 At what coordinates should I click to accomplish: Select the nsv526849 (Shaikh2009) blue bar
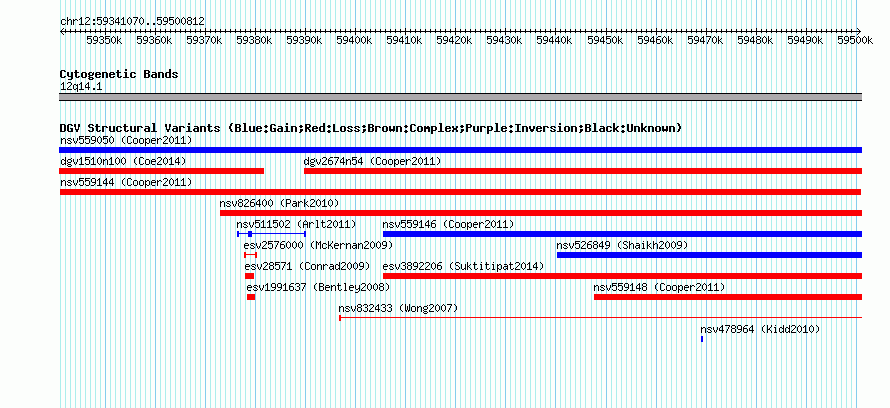point(710,255)
